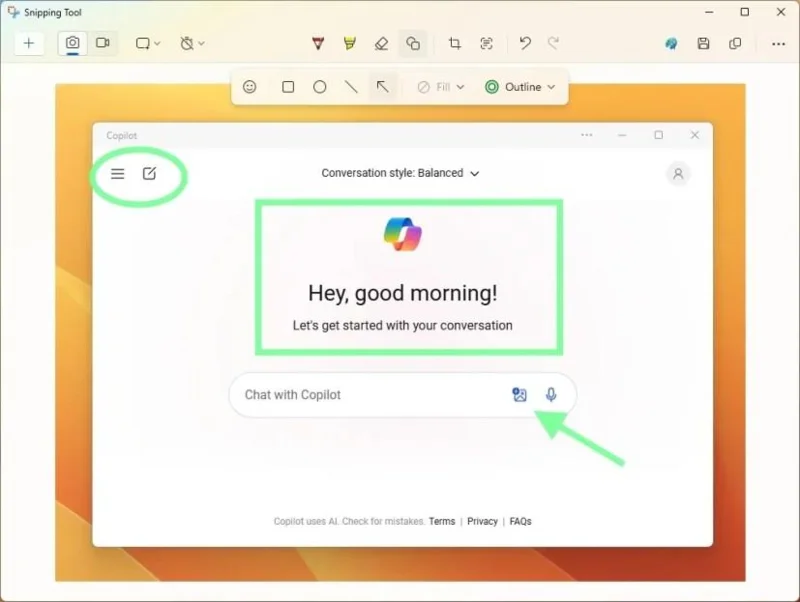Viewport: 800px width, 602px height.
Task: Select the eraser tool
Action: click(382, 44)
